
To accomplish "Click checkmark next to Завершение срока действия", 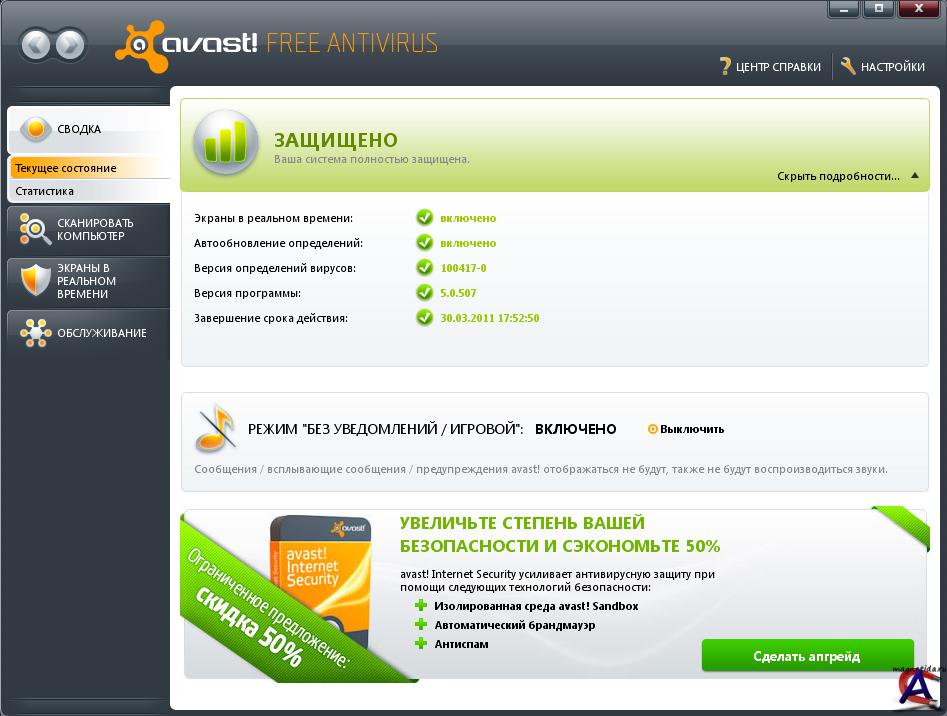I will pos(425,318).
